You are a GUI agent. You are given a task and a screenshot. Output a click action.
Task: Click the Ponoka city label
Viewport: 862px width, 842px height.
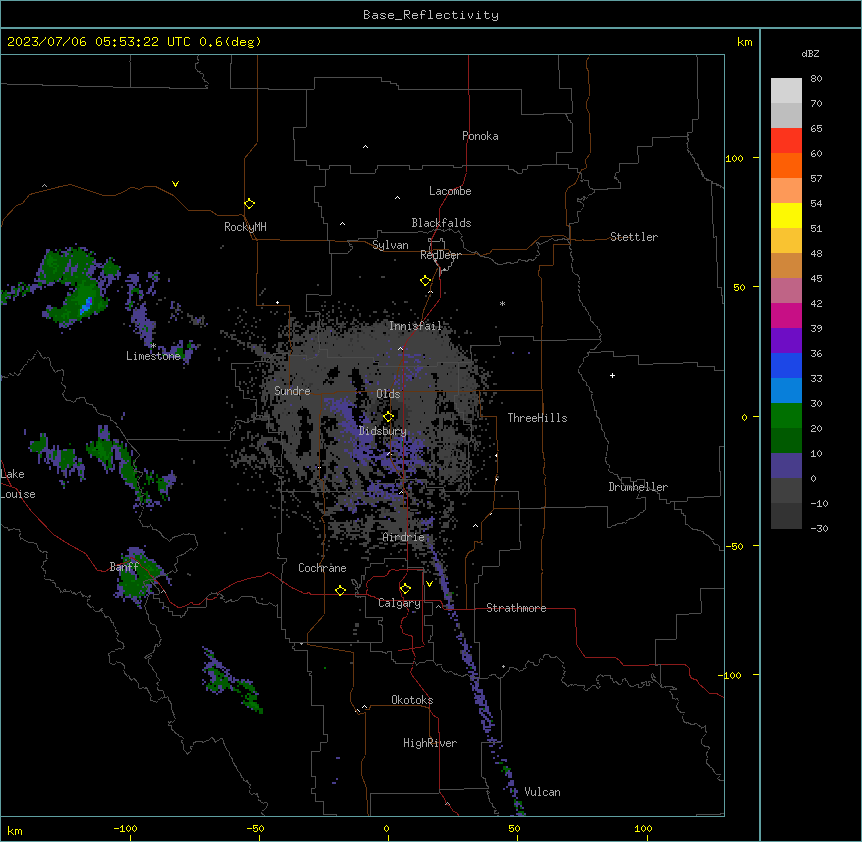tap(480, 136)
